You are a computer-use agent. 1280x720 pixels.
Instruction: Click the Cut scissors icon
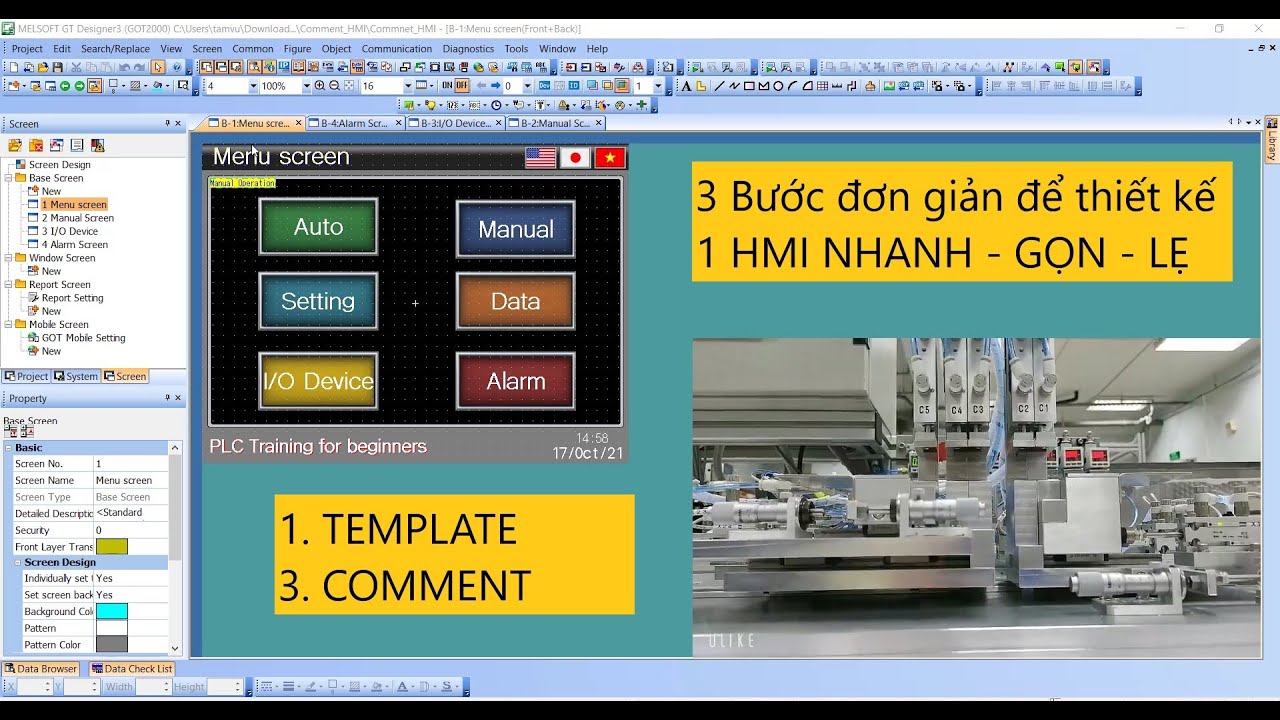point(76,67)
